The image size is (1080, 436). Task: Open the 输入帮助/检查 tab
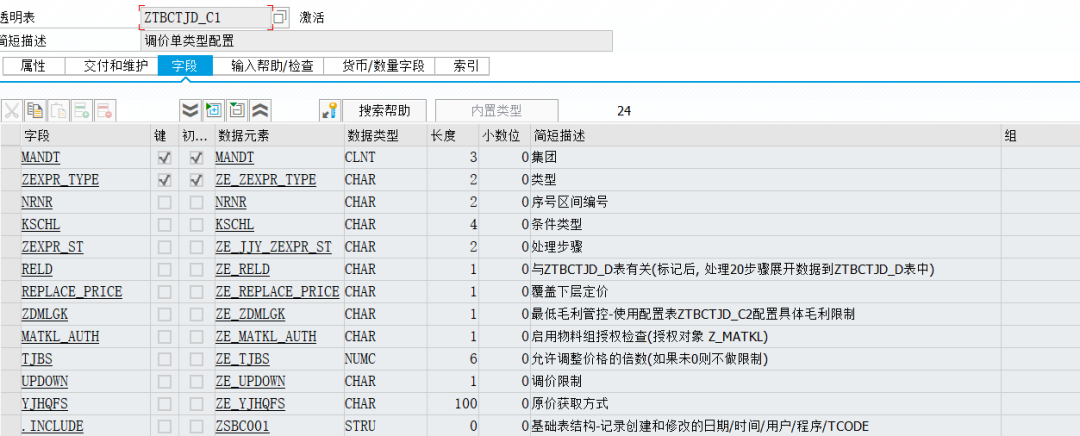click(269, 66)
